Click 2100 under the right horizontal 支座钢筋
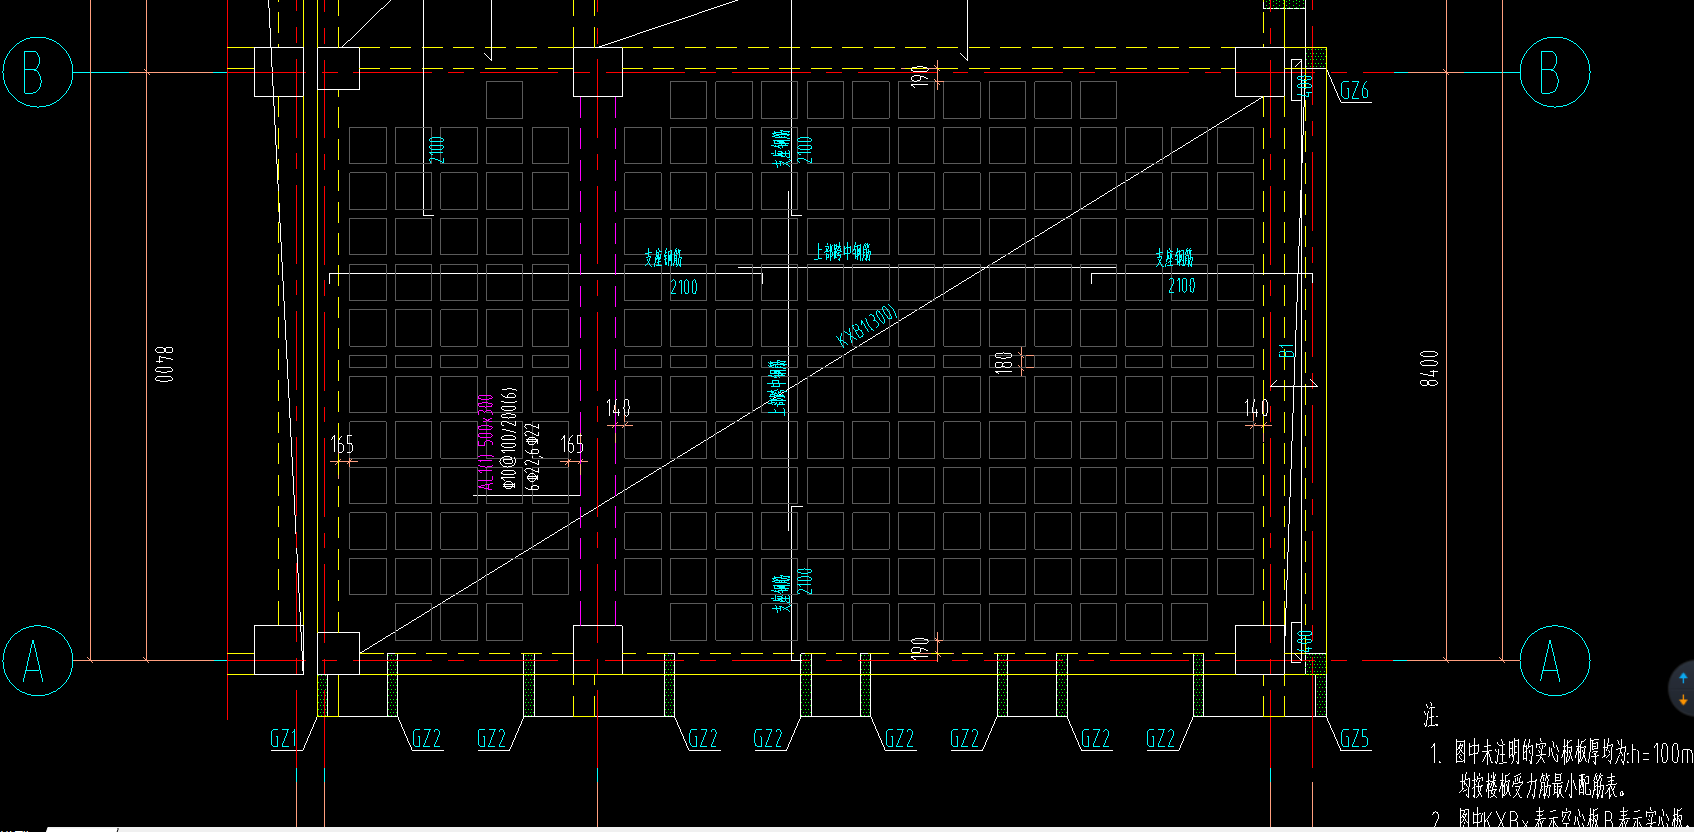 pos(1182,287)
